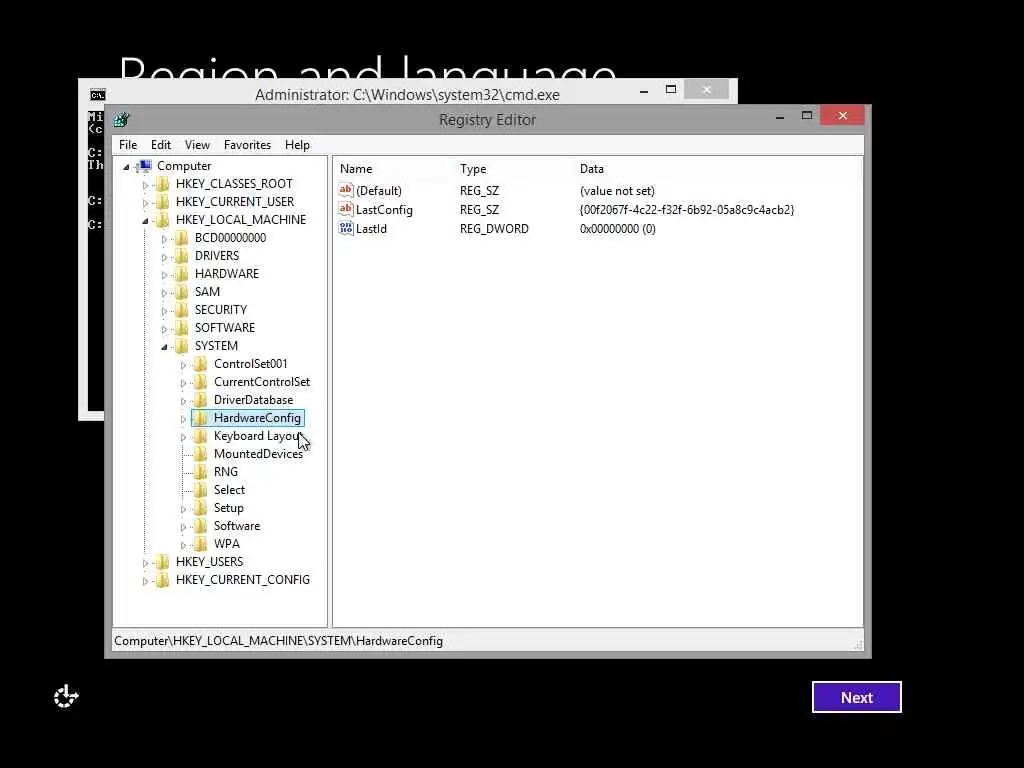Click the string icon next to LastConfig
The width and height of the screenshot is (1024, 768).
(x=345, y=209)
